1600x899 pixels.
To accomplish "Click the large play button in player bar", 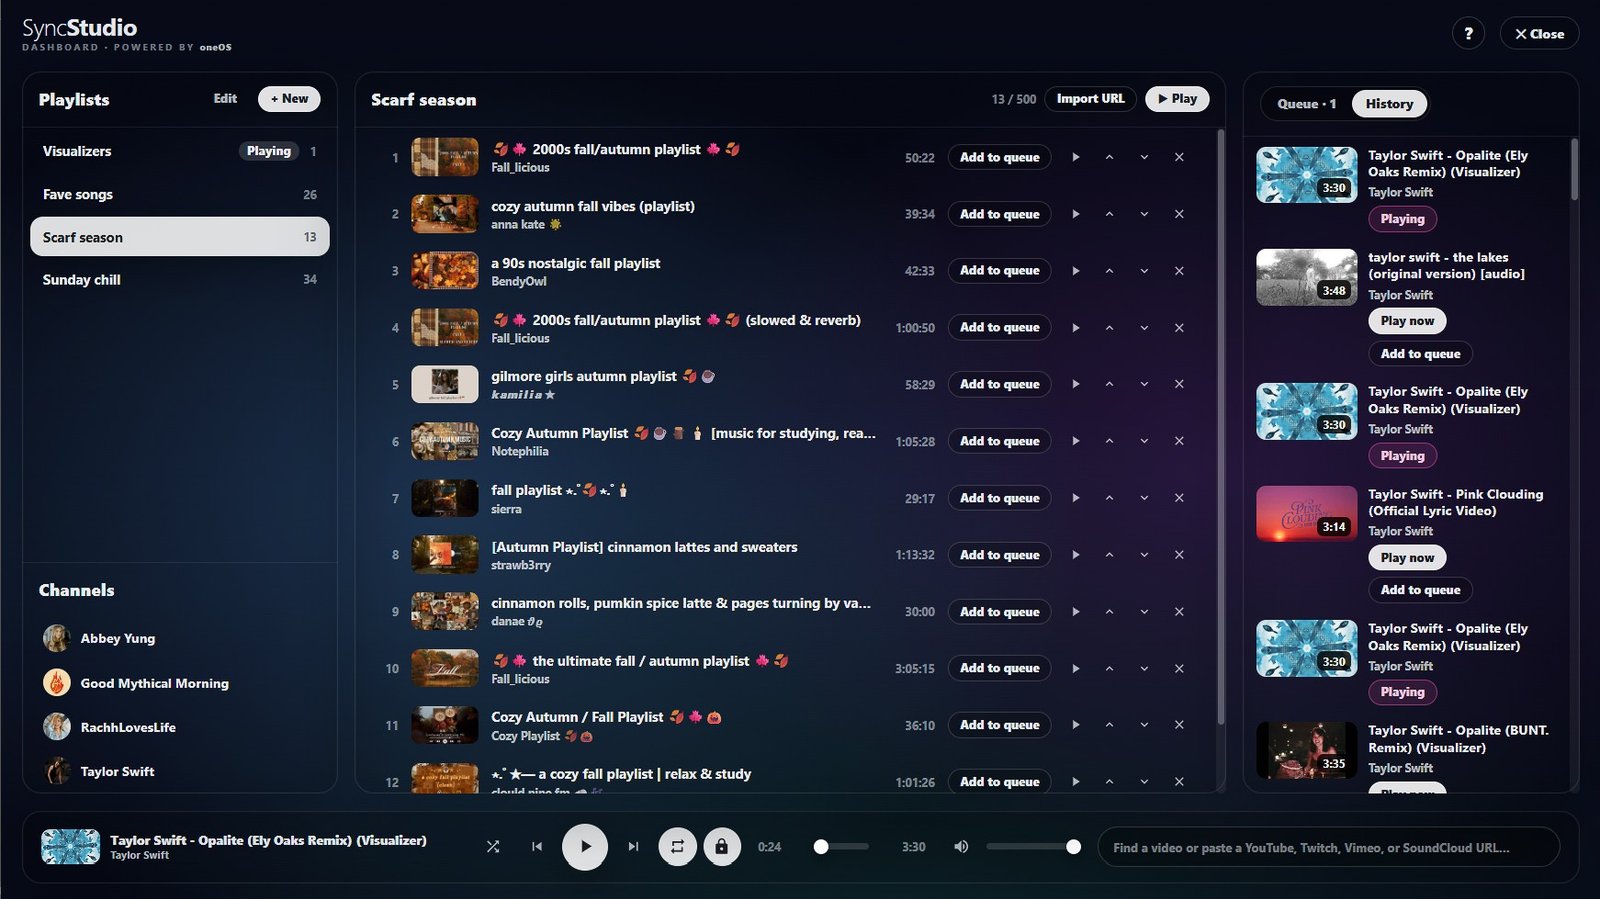I will pos(585,847).
